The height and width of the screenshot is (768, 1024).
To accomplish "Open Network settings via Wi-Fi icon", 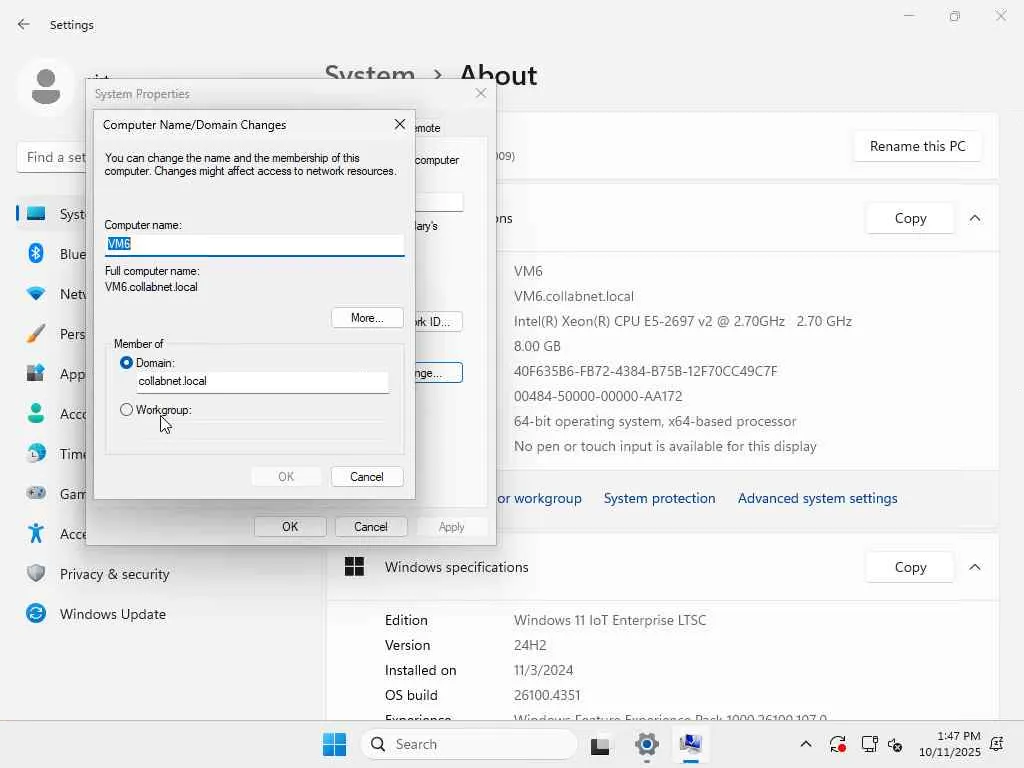I will 36,294.
